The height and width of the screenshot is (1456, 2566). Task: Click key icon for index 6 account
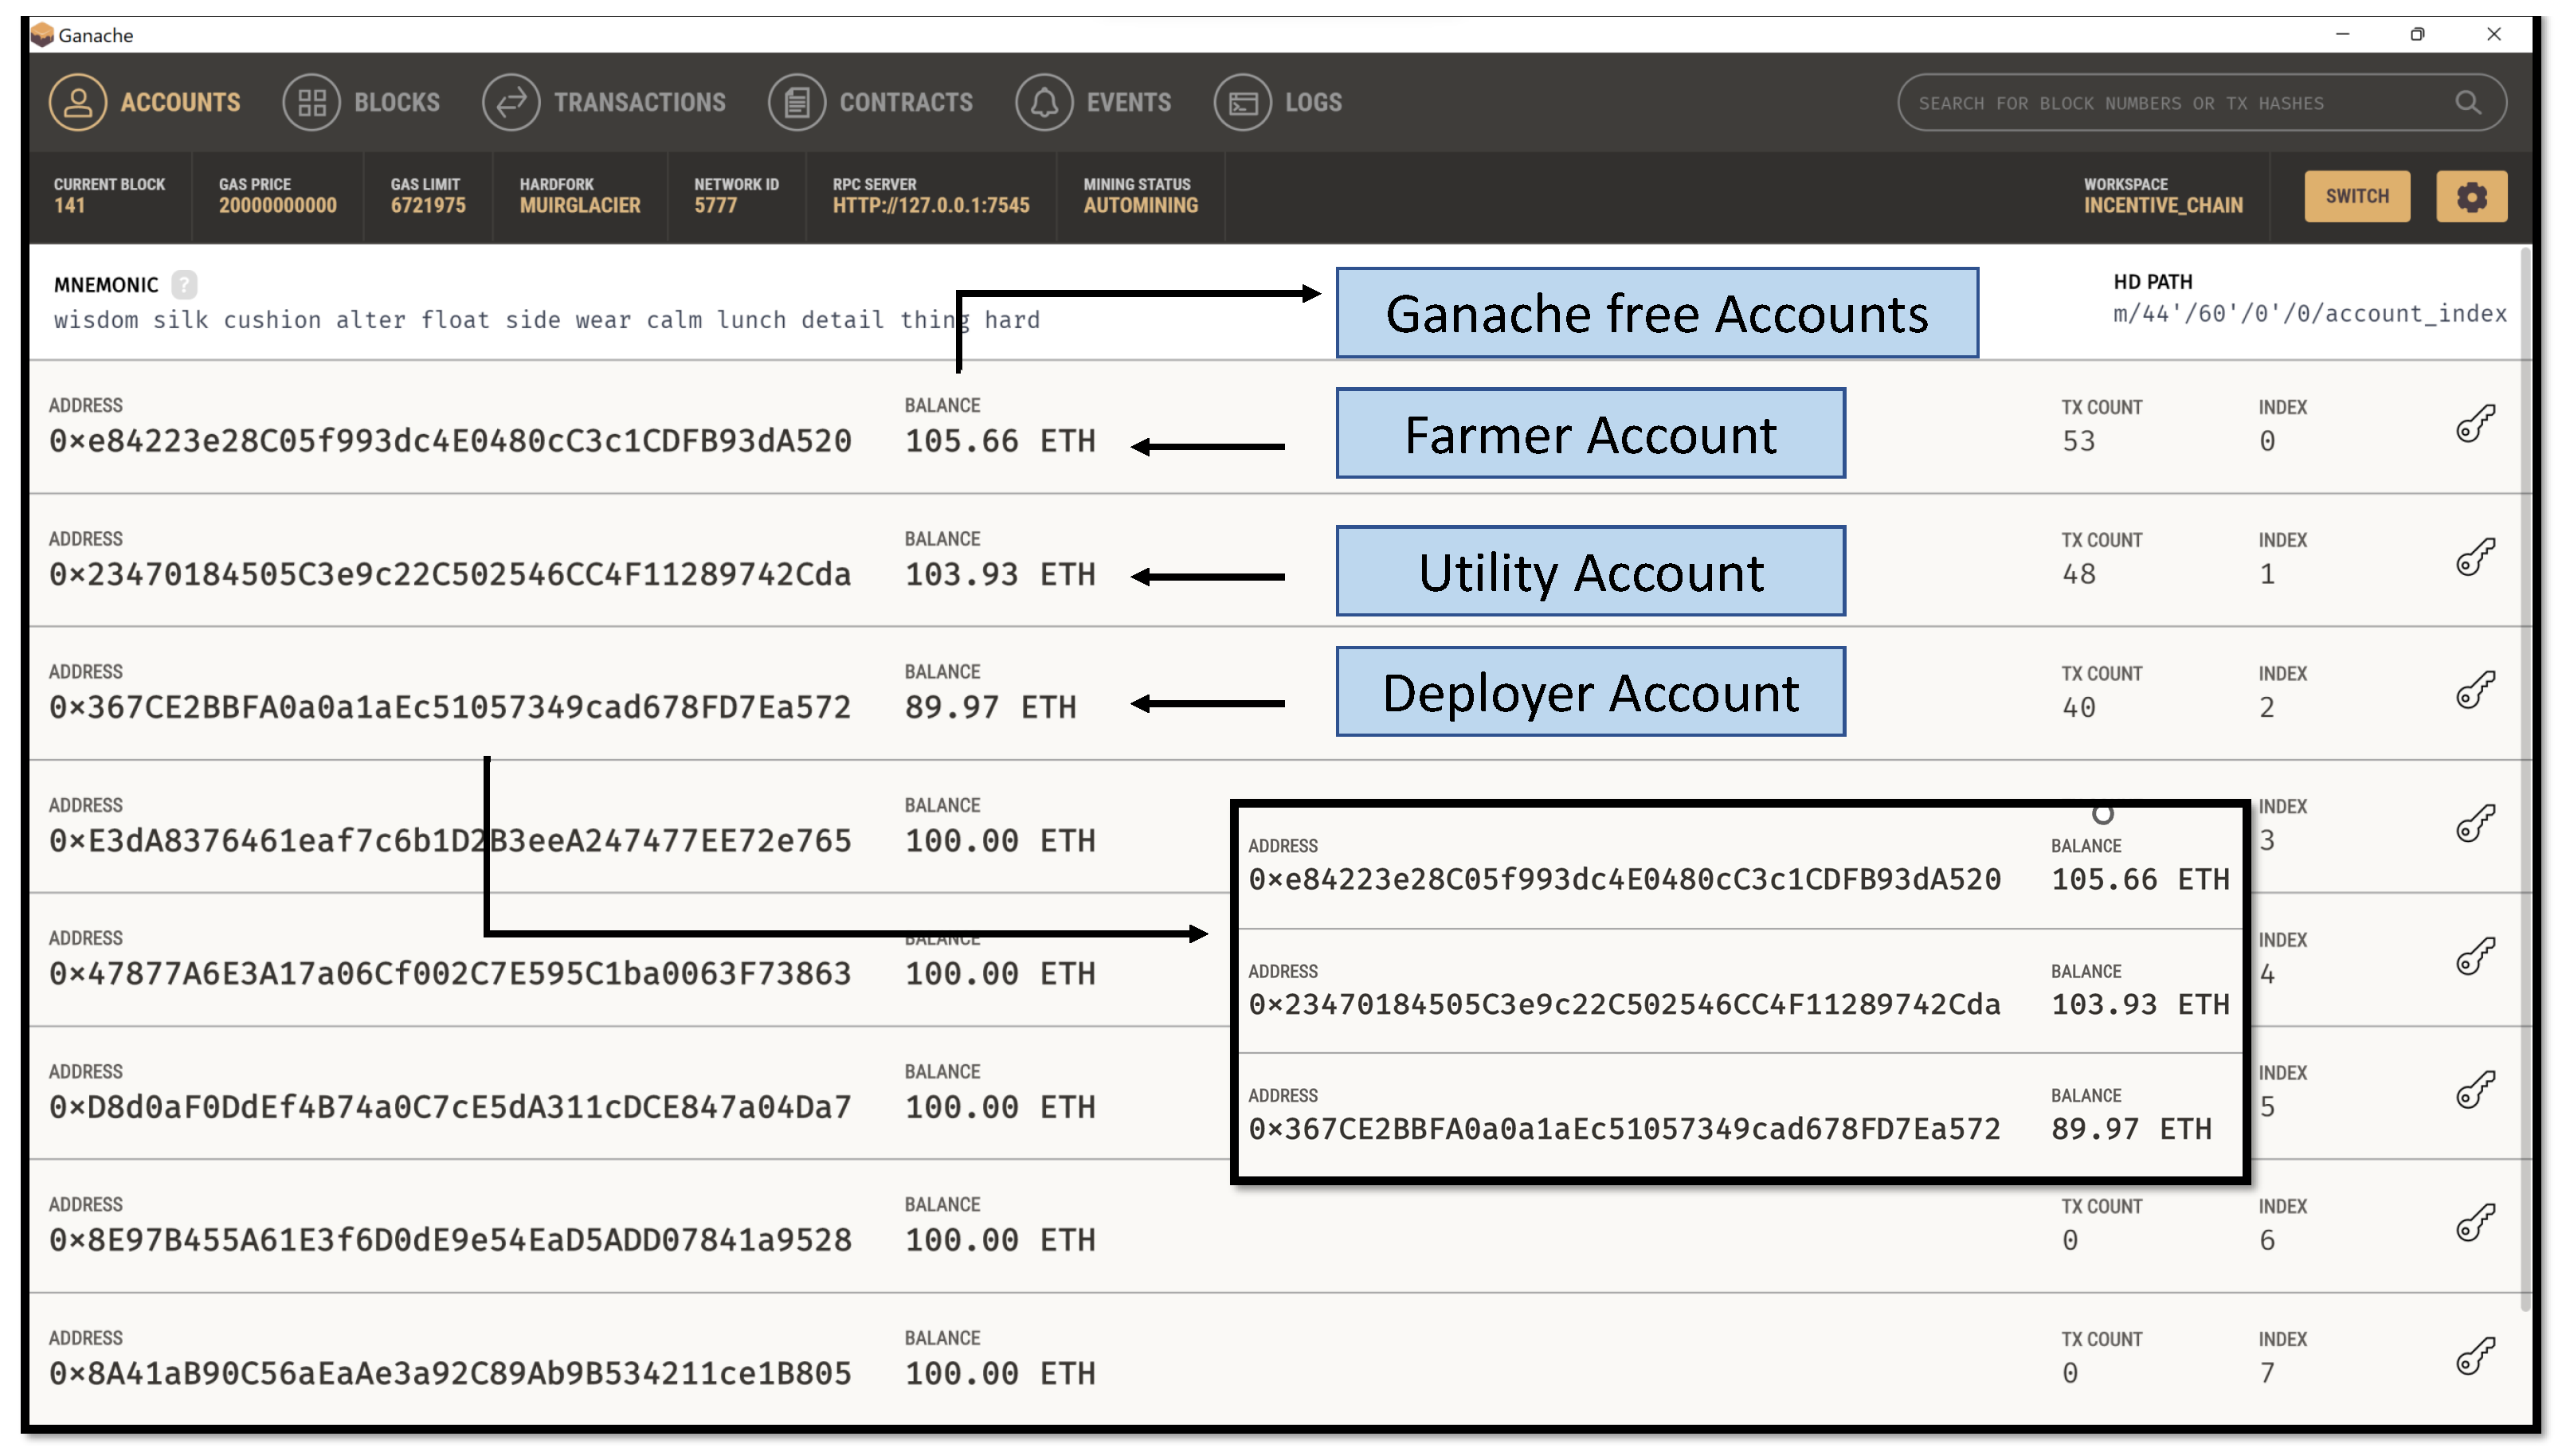pos(2475,1223)
